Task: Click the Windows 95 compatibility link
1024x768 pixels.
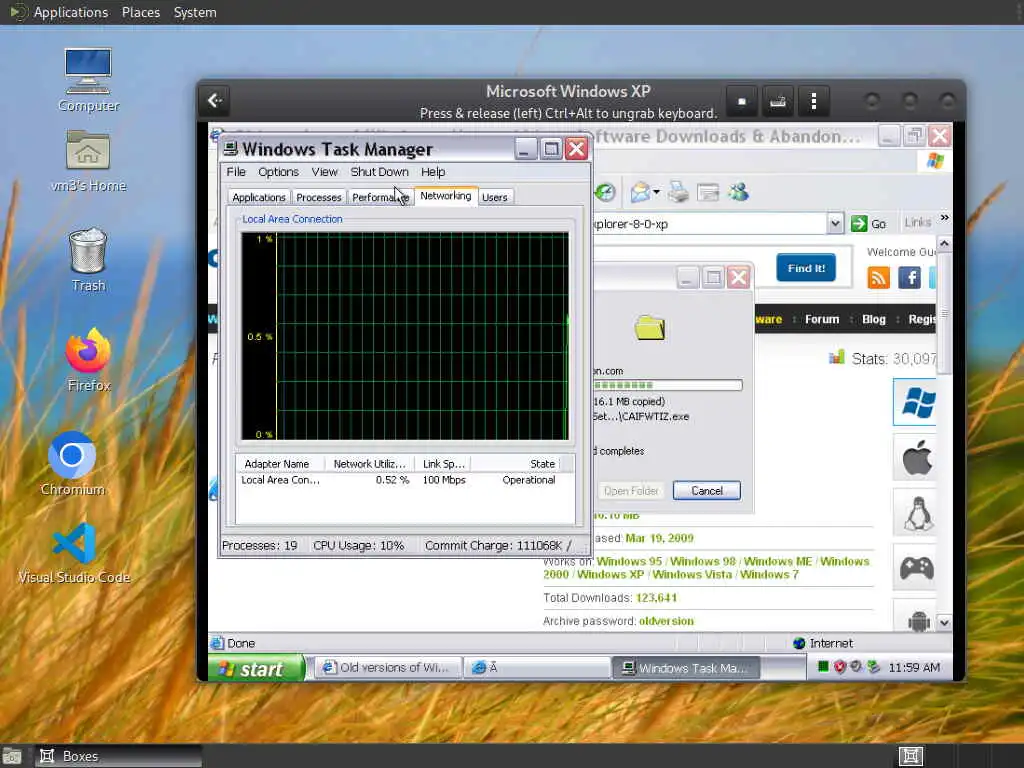Action: coord(629,561)
